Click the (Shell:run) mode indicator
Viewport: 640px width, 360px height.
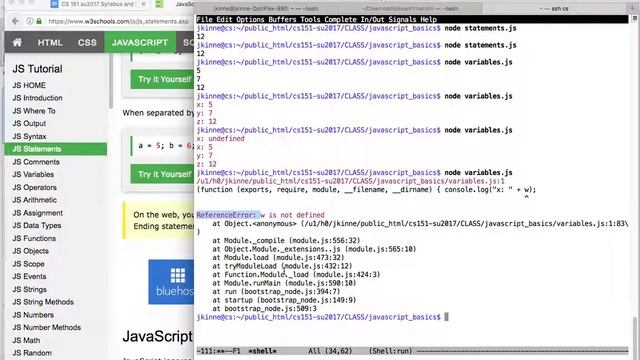(390, 351)
